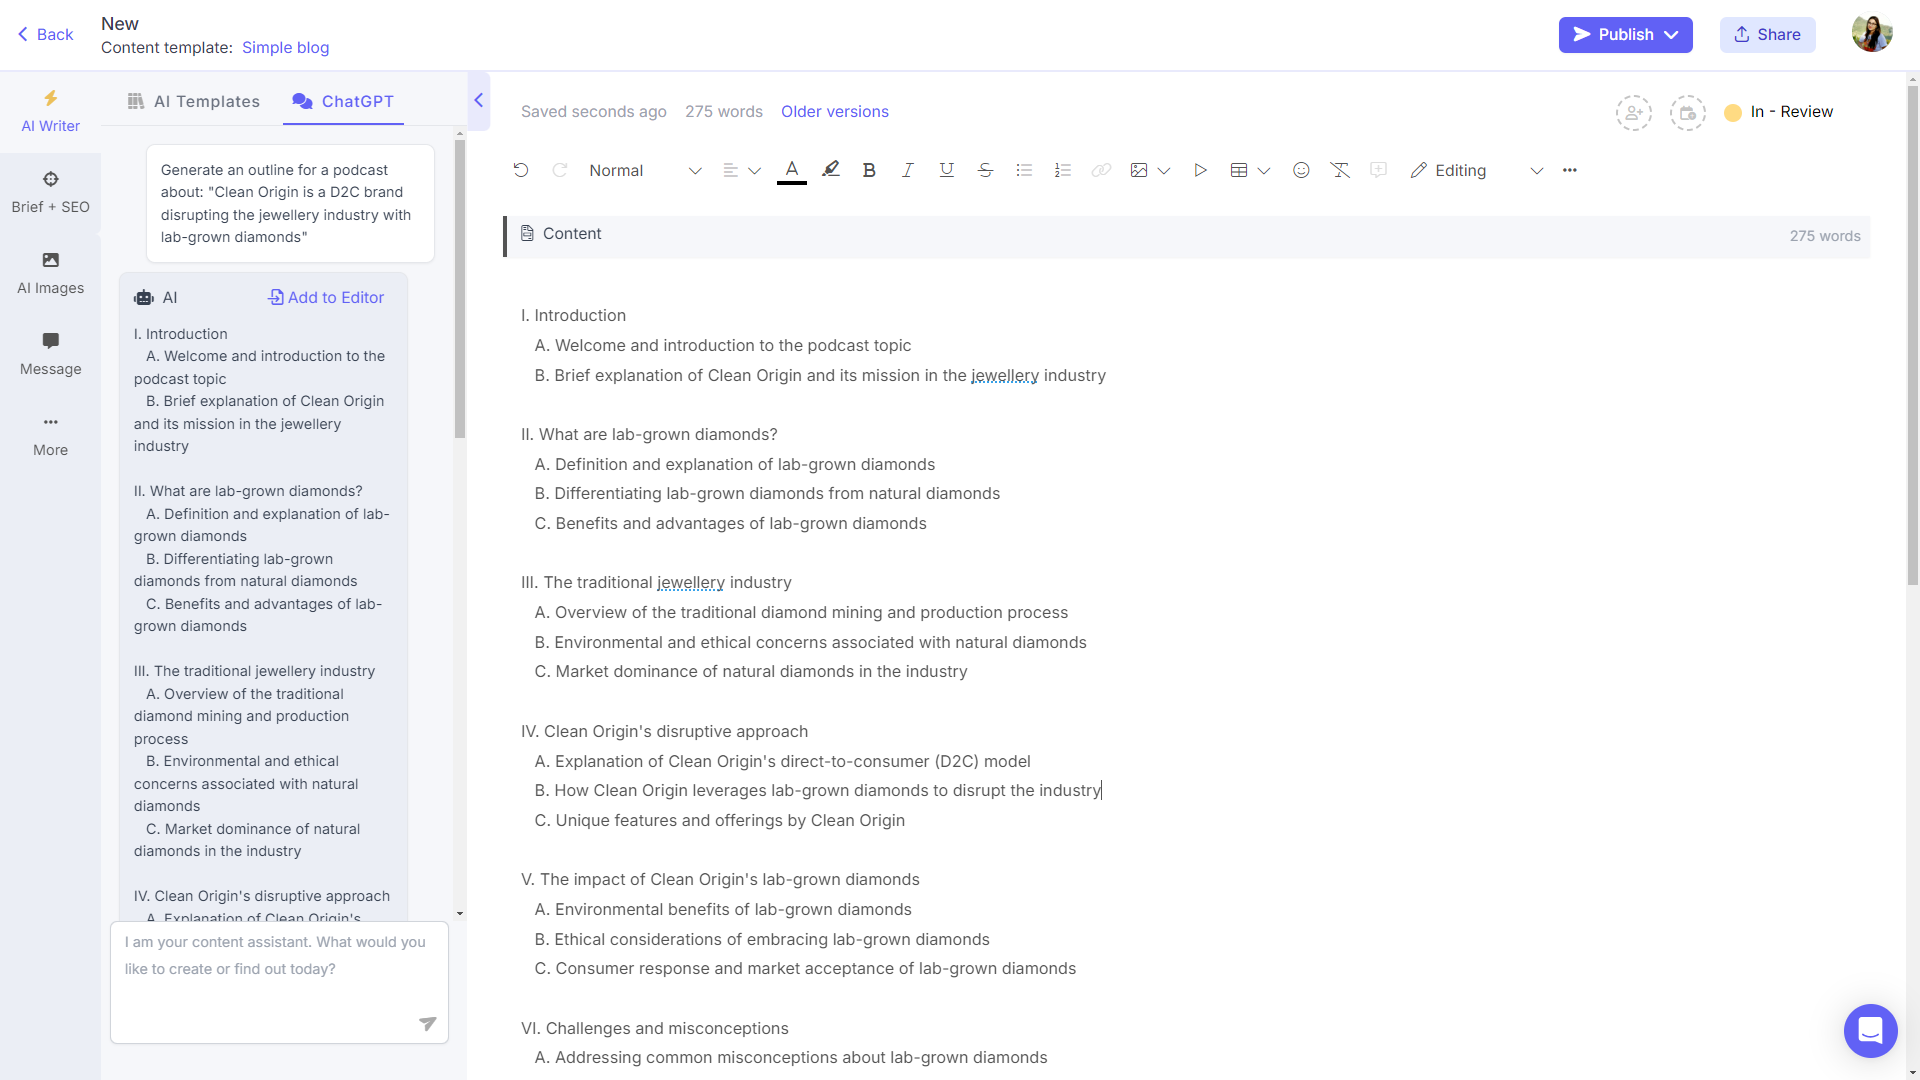This screenshot has width=1920, height=1080.
Task: Expand the text alignment dropdown
Action: [754, 169]
